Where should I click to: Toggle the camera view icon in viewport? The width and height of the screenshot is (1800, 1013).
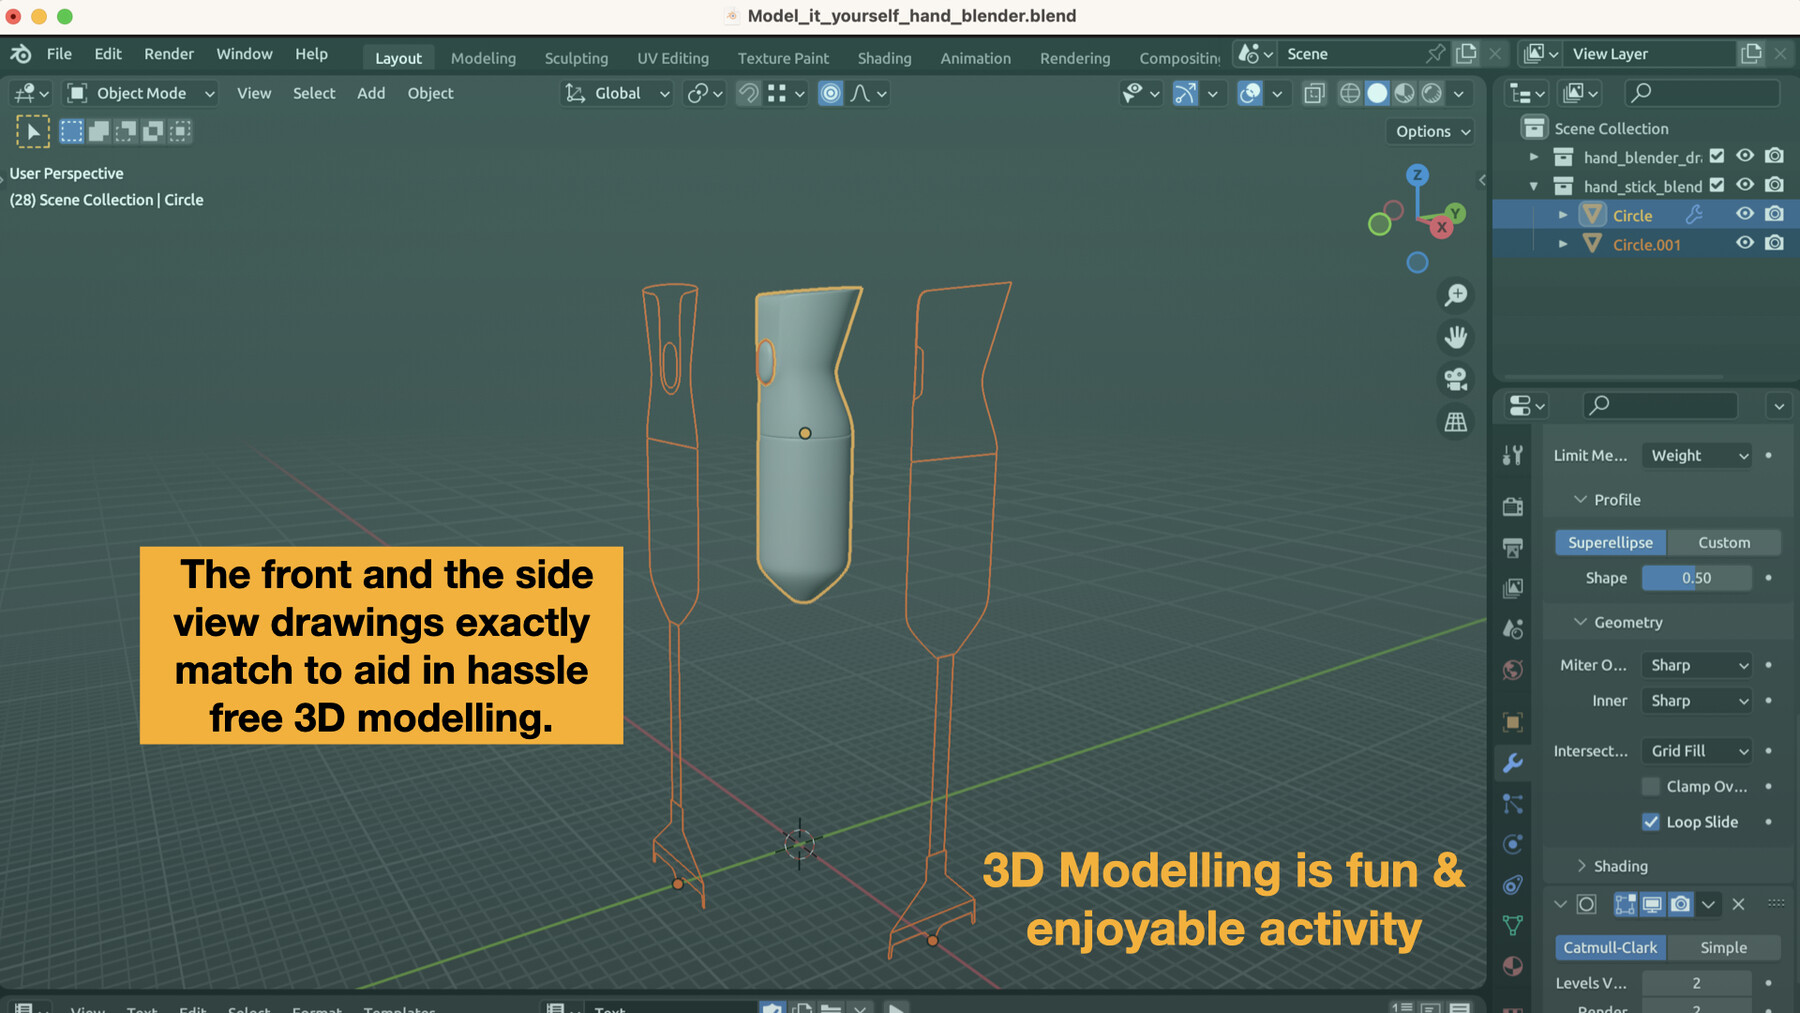pos(1456,379)
